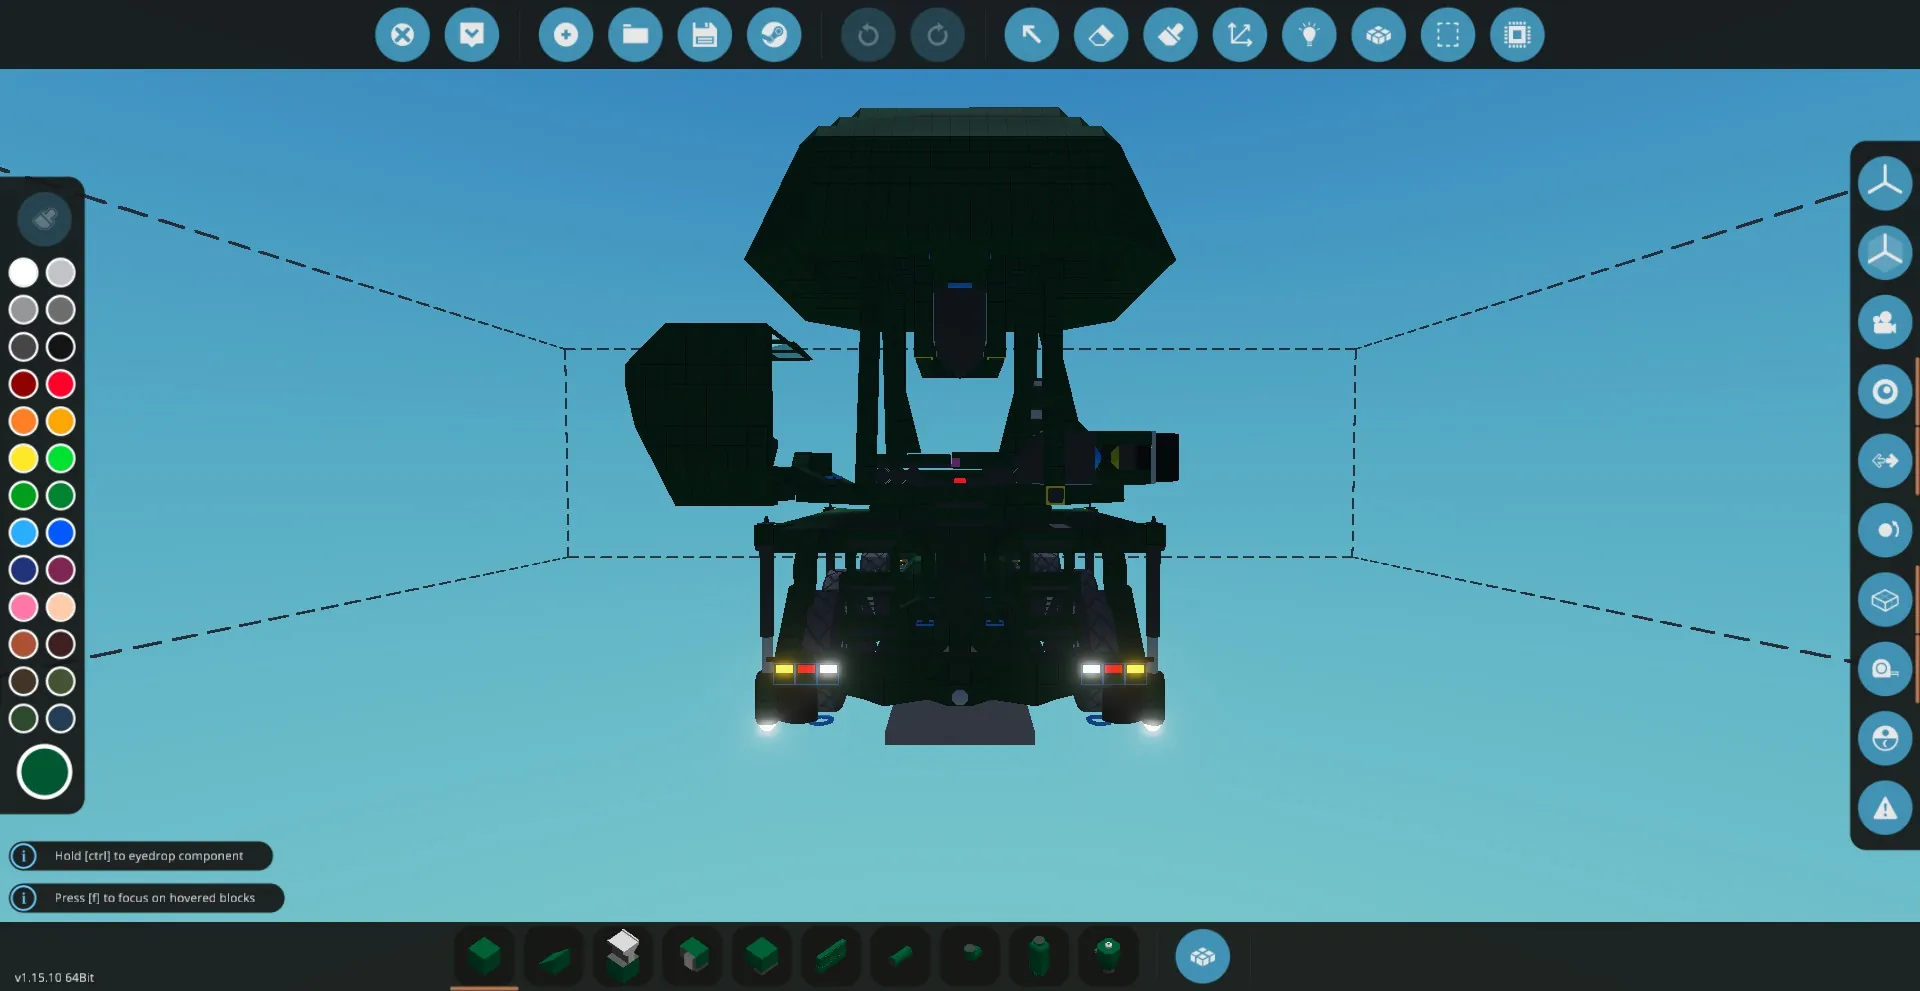Click the area selection dashed square button

point(1447,35)
